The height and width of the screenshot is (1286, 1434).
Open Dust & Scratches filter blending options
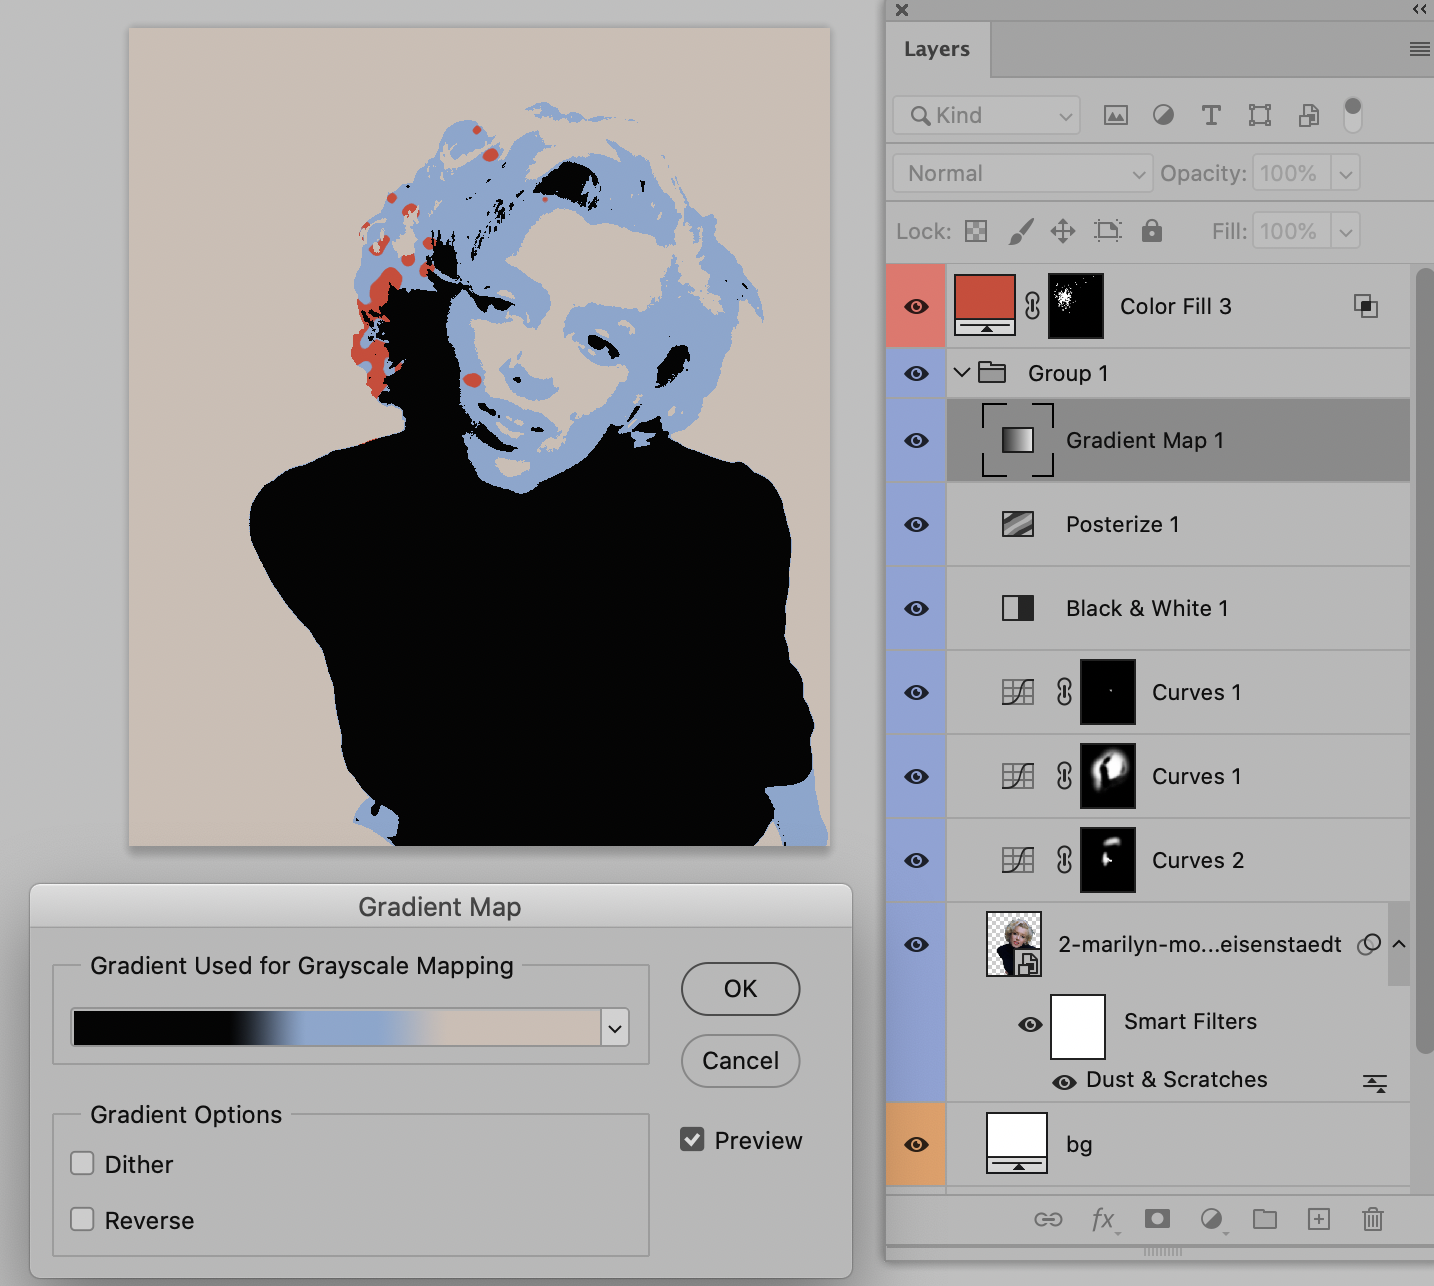pos(1375,1082)
